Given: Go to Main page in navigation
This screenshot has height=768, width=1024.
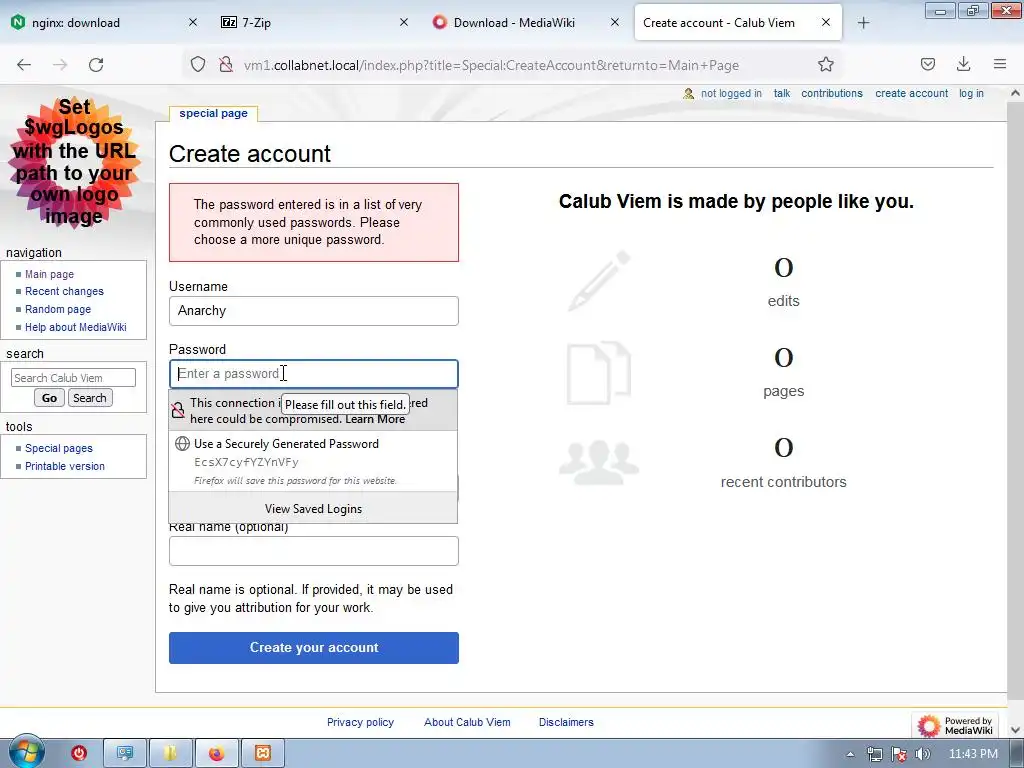Looking at the screenshot, I should [x=50, y=274].
